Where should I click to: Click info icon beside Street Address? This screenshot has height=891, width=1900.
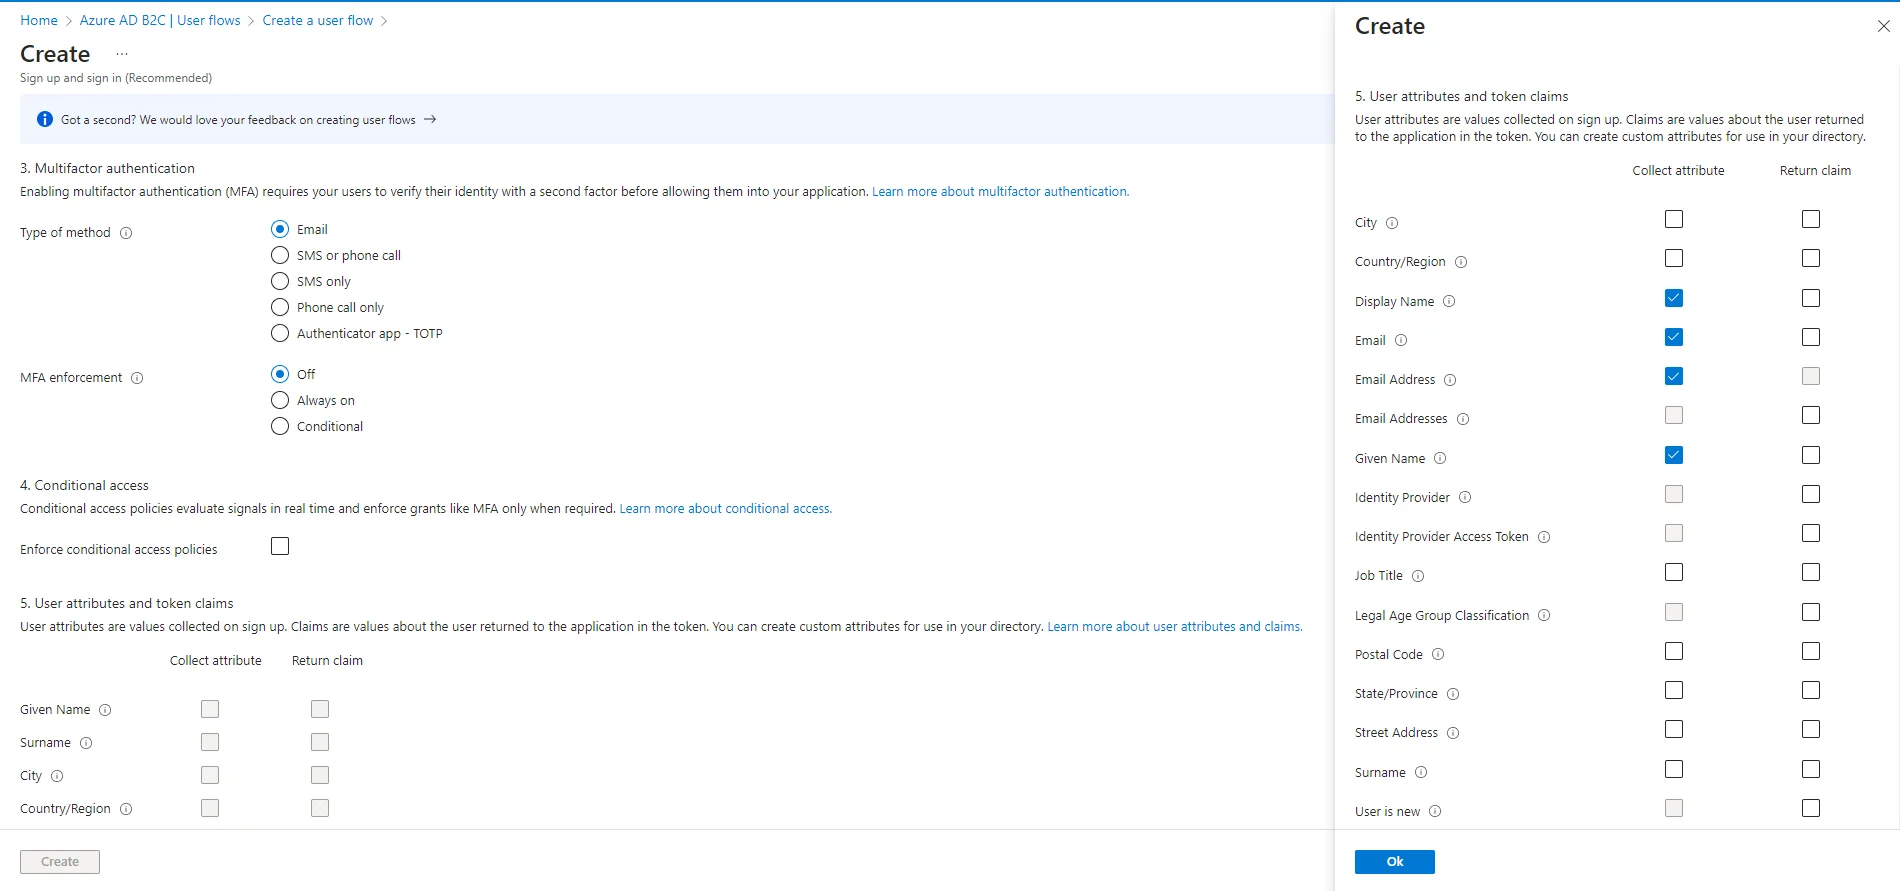click(x=1453, y=733)
